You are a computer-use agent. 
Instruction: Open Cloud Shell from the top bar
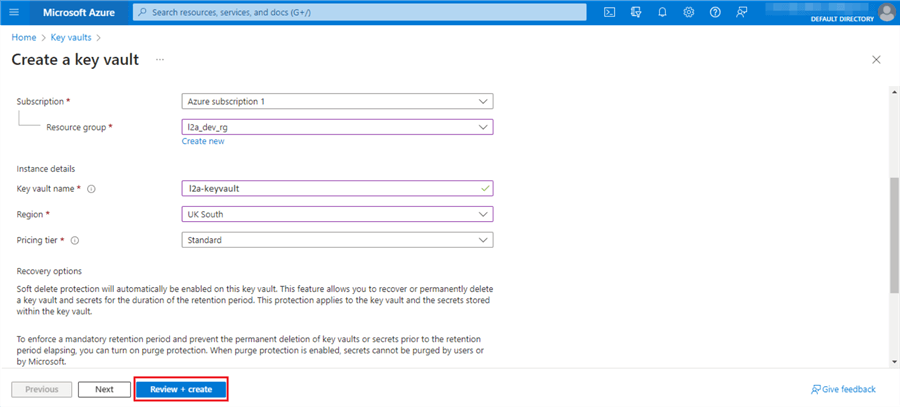coord(610,12)
